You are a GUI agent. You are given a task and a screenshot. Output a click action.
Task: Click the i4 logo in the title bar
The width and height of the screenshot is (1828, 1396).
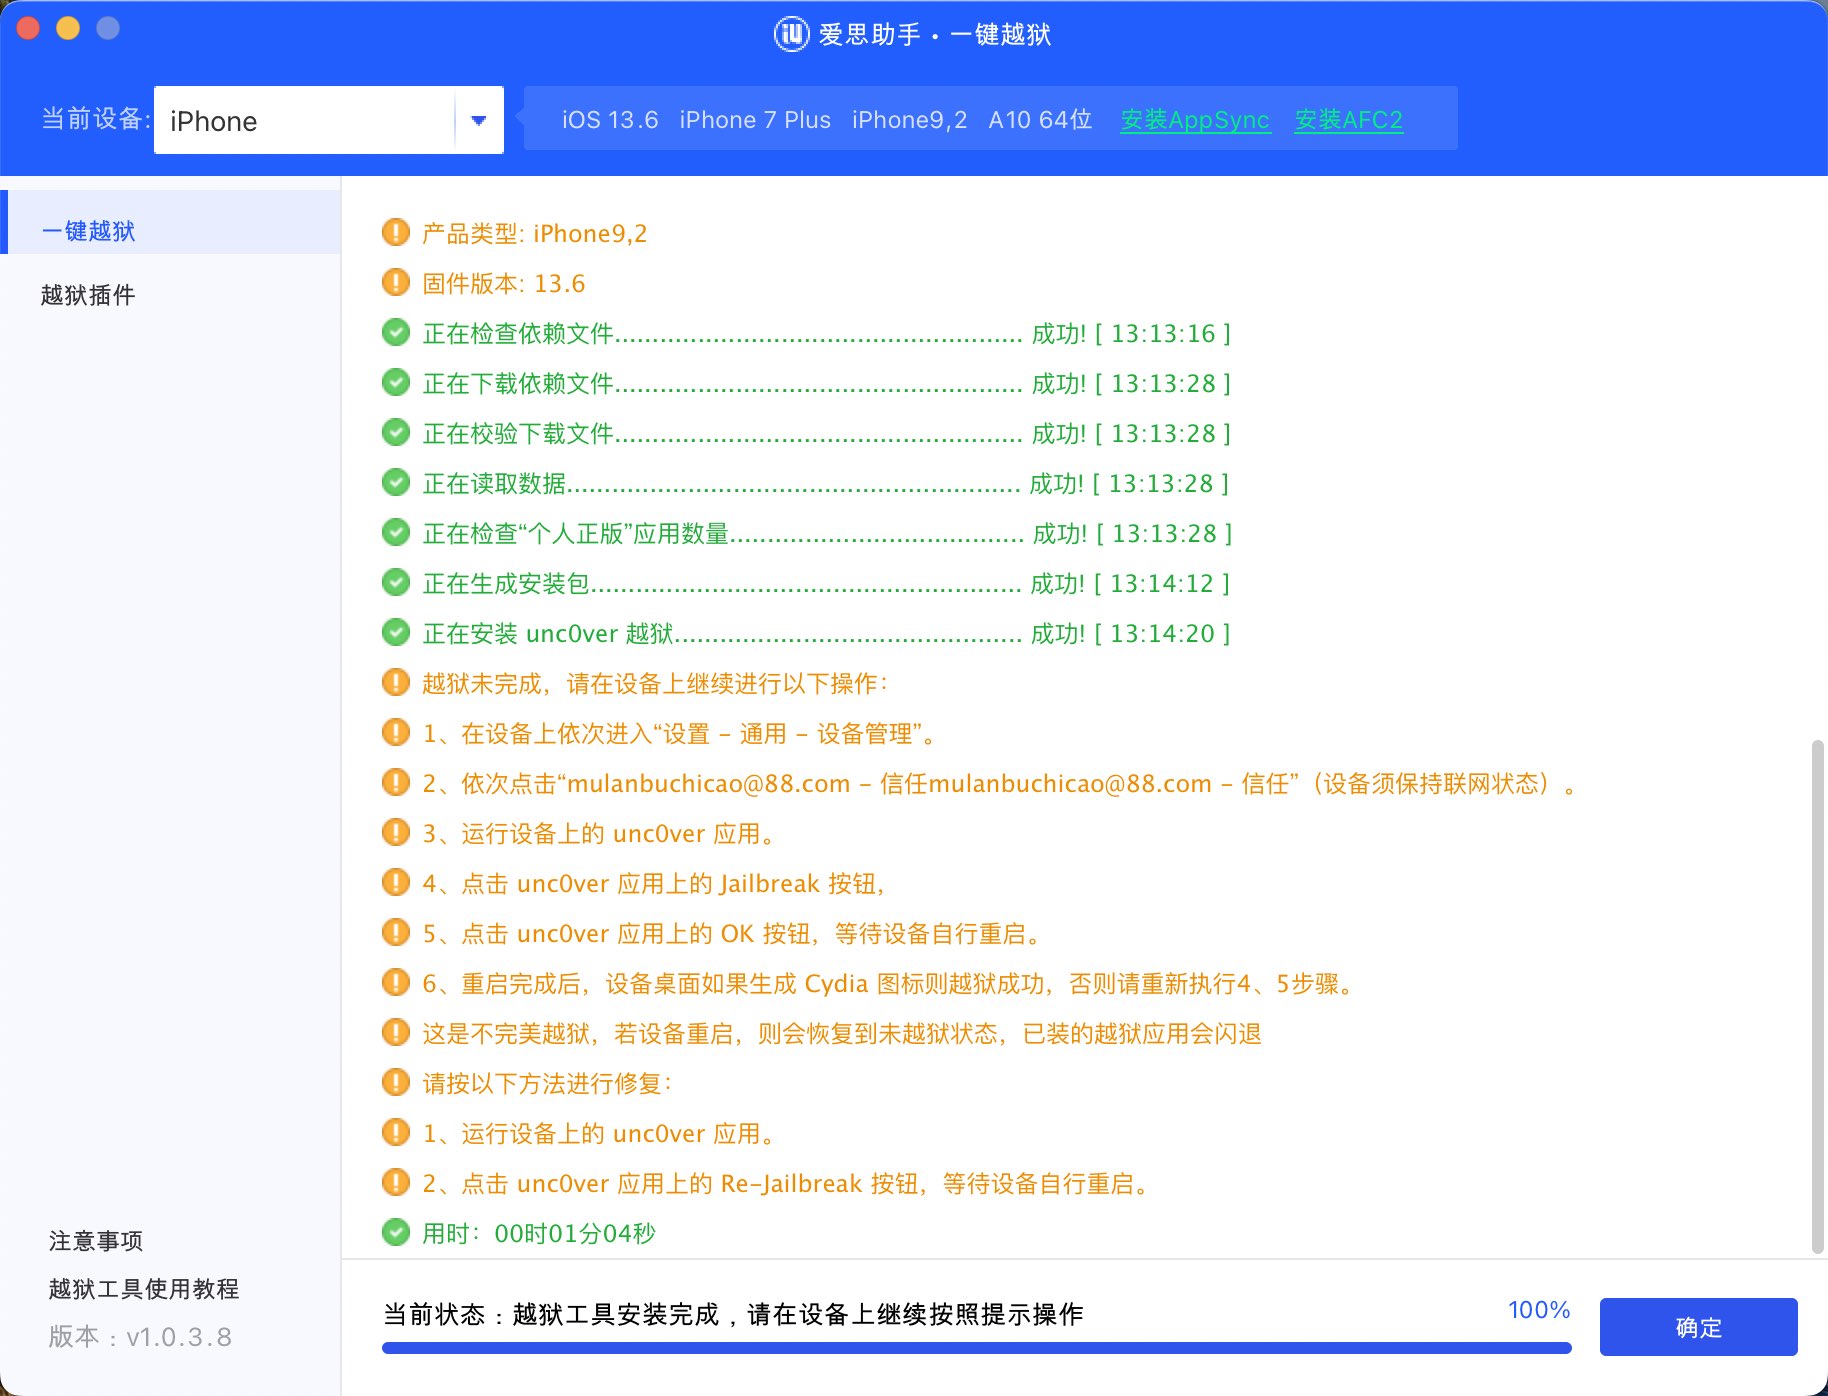click(x=791, y=34)
